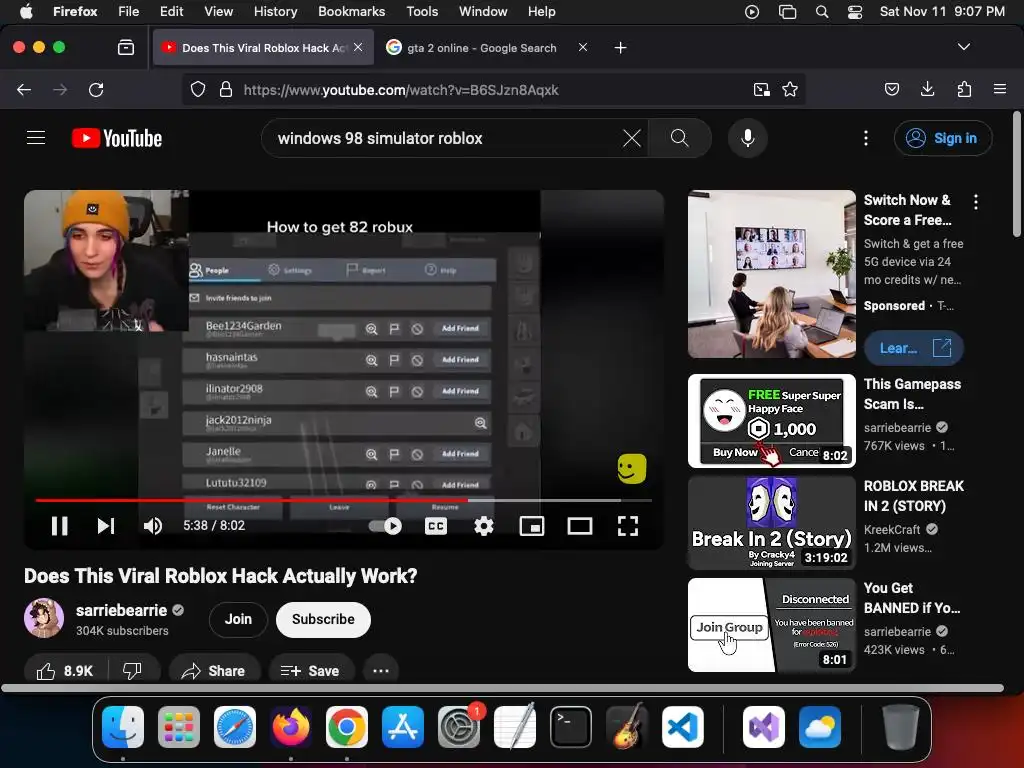Share this video

tap(214, 671)
